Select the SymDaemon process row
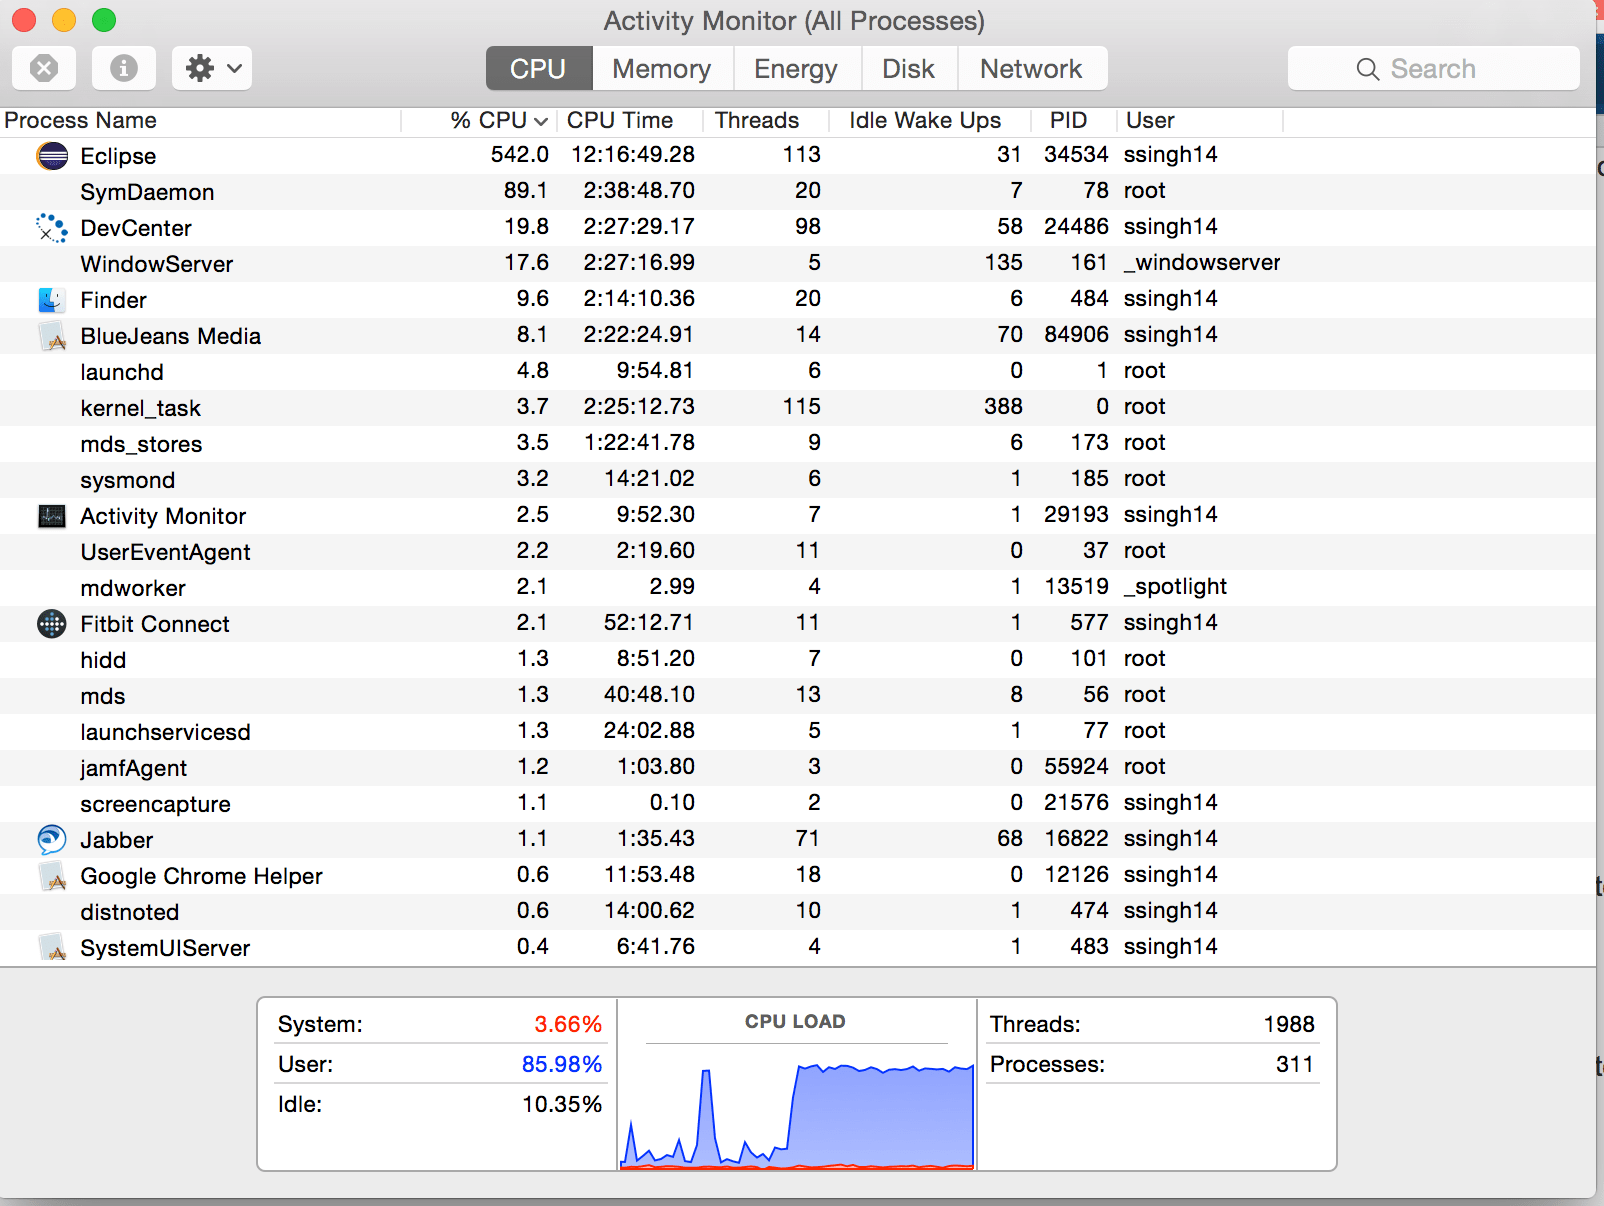 click(798, 191)
